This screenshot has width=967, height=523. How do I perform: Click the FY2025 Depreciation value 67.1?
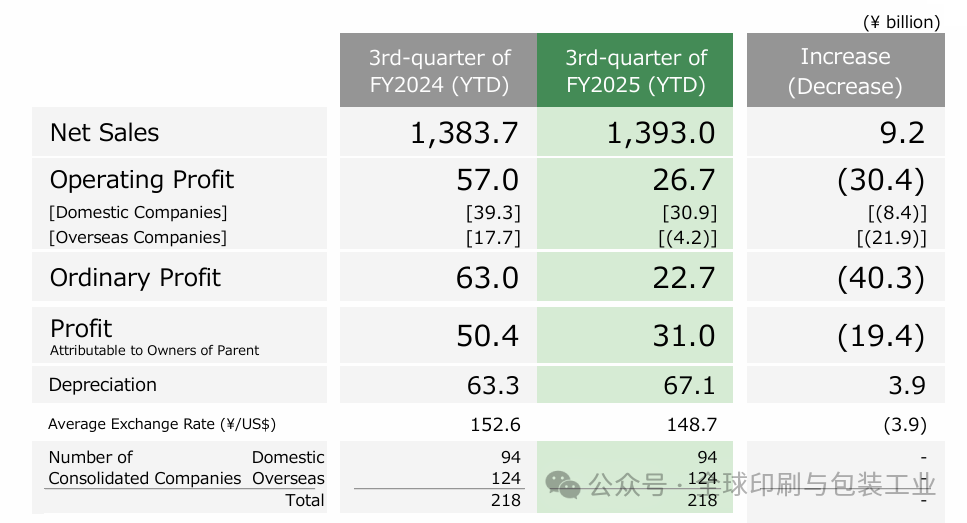click(691, 385)
